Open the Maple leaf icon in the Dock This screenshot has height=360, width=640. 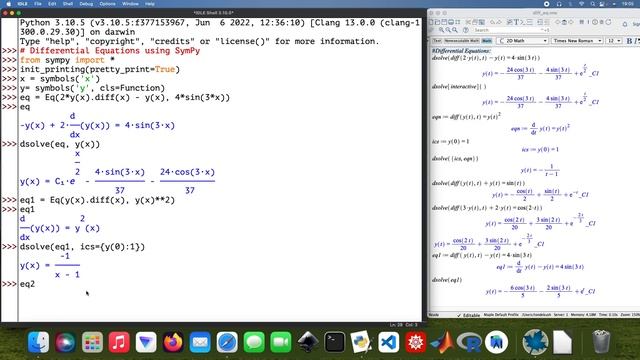point(535,342)
